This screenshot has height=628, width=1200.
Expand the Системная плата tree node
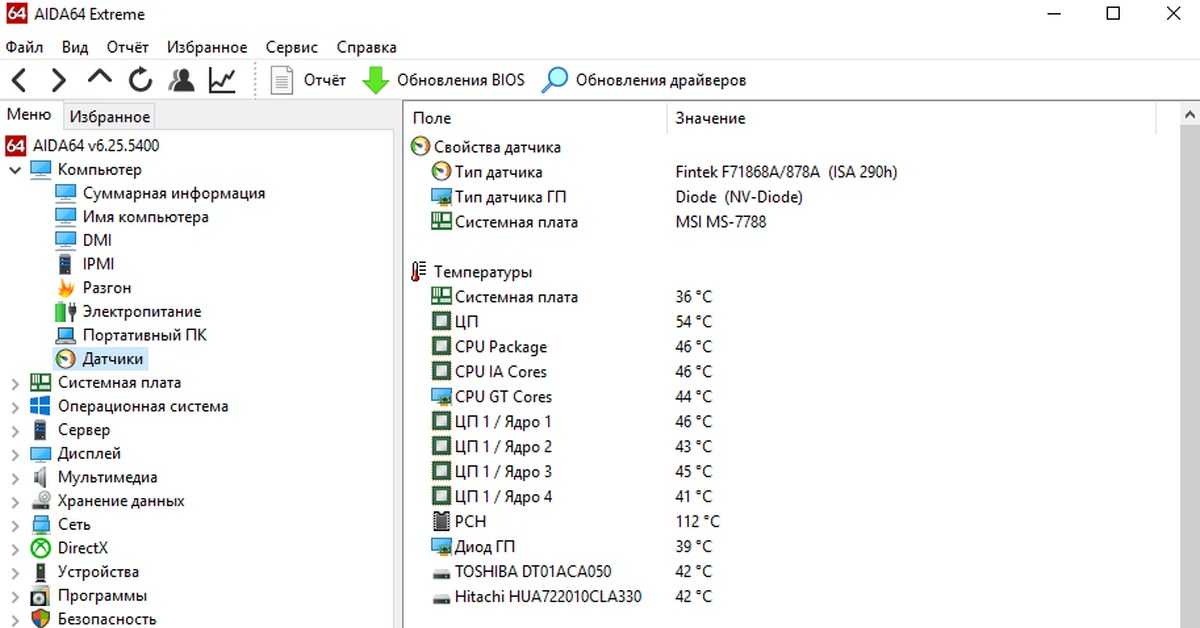[14, 383]
